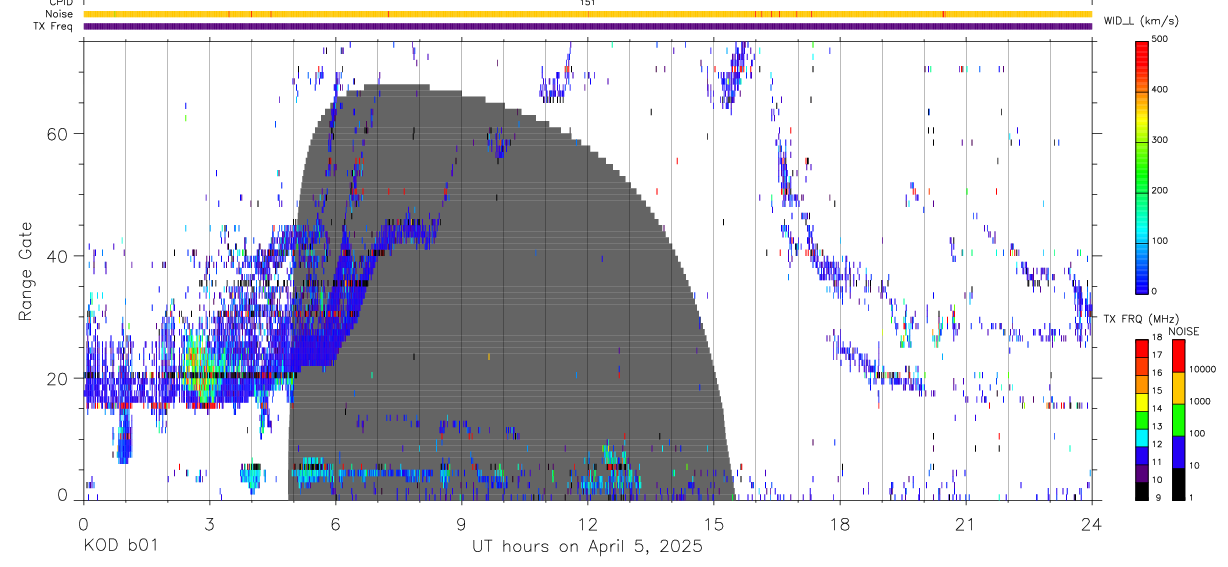Click the 400 tick on WID colorbar

[1160, 89]
